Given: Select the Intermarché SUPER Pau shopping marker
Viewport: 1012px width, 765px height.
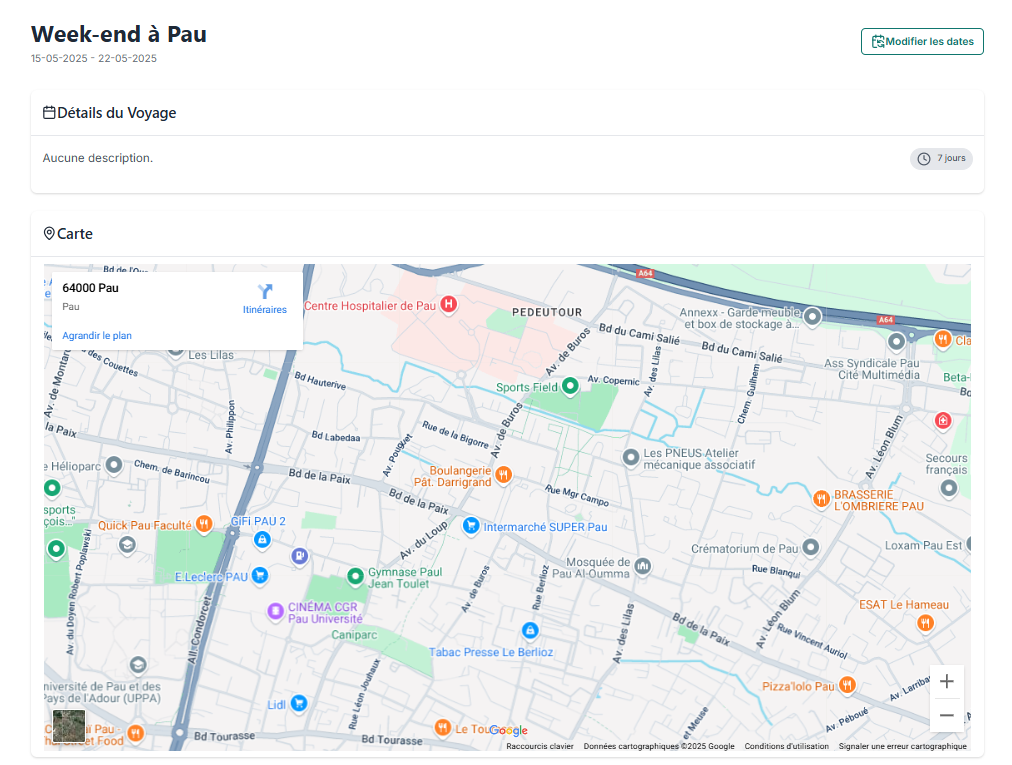Looking at the screenshot, I should tap(471, 525).
